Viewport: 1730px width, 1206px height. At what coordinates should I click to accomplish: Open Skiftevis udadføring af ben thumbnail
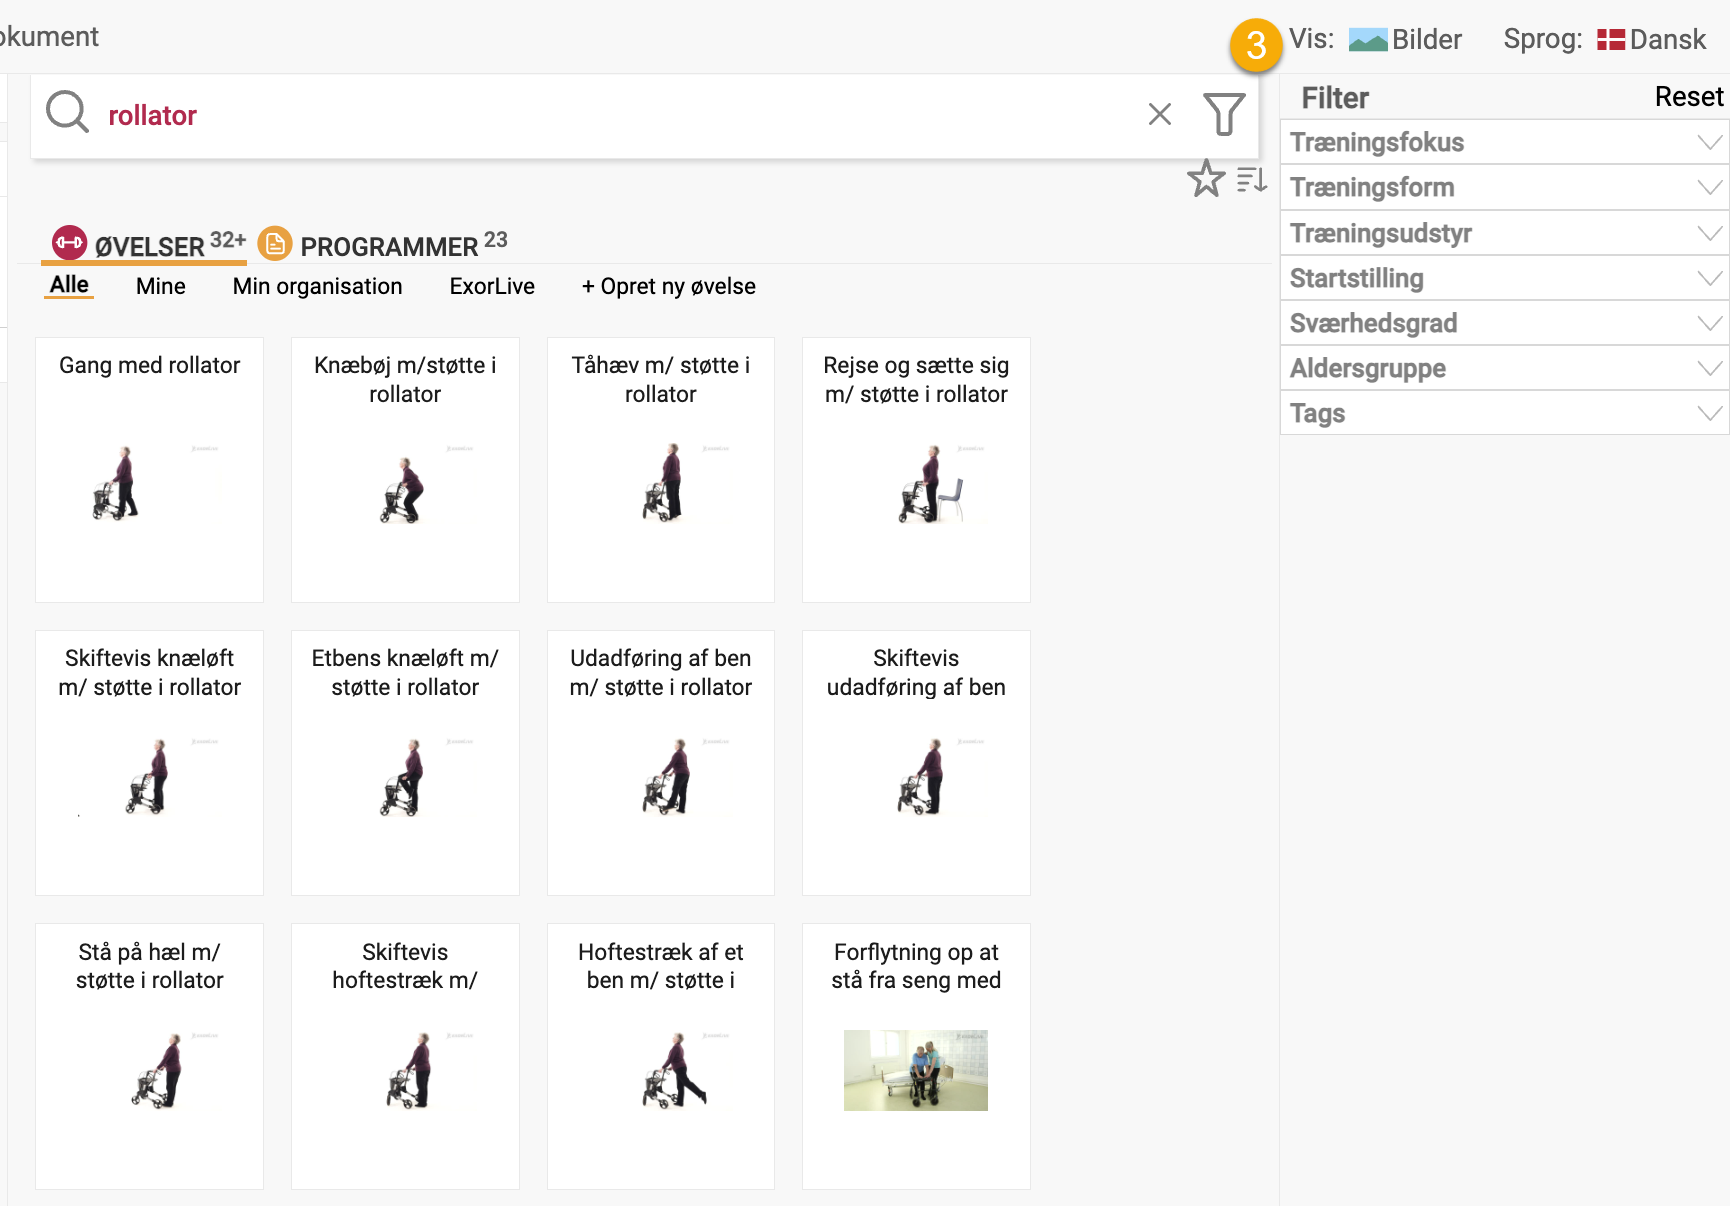tap(916, 777)
